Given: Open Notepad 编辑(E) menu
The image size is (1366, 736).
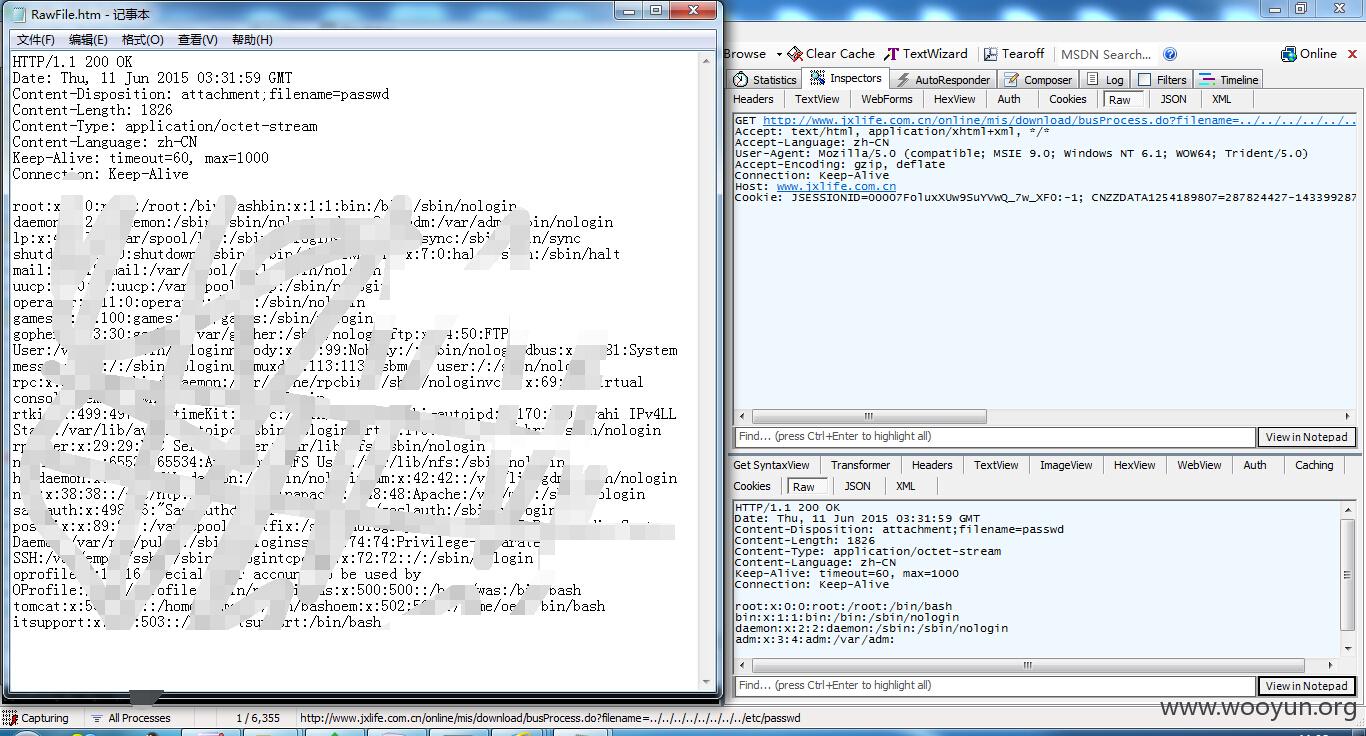Looking at the screenshot, I should pos(88,40).
